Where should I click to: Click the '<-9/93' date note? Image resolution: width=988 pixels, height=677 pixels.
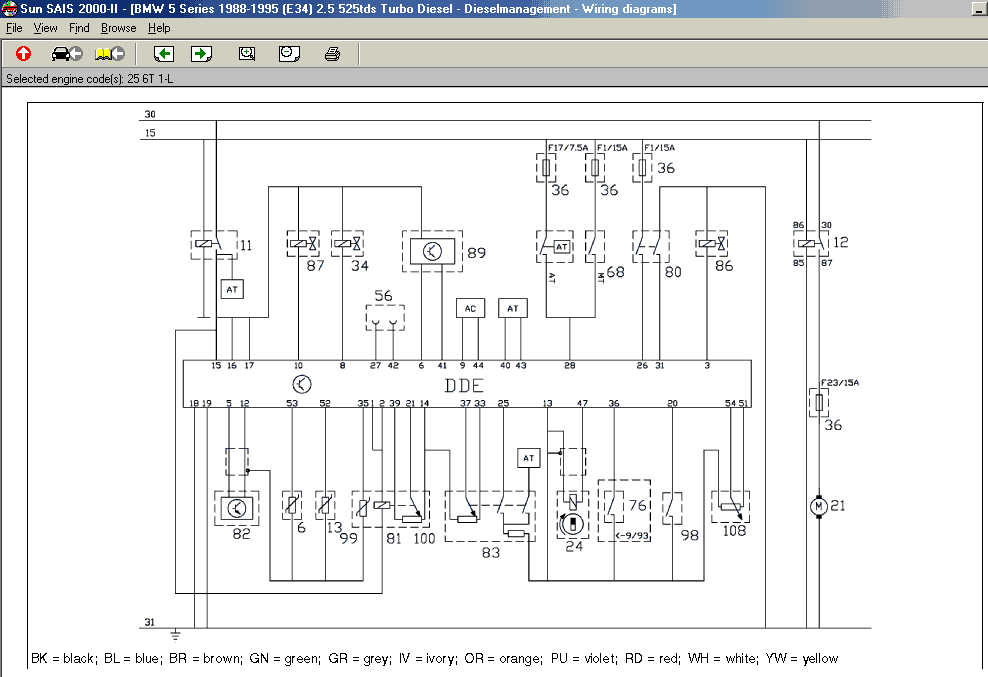(x=632, y=536)
